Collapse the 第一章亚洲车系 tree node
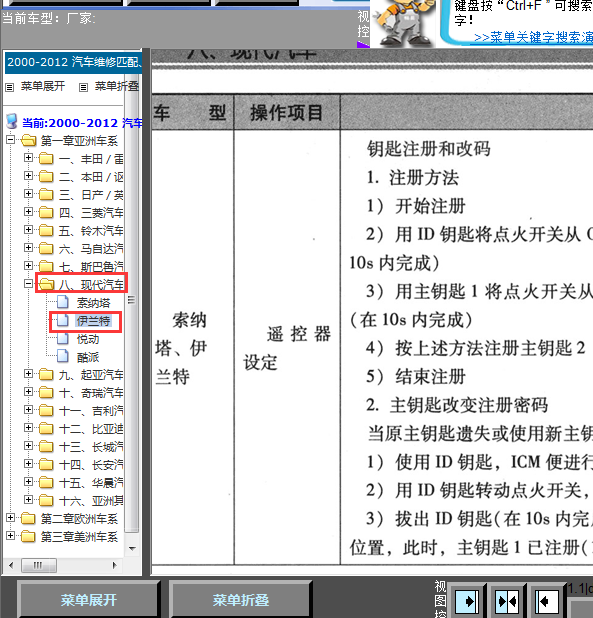This screenshot has width=593, height=618. (x=11, y=140)
